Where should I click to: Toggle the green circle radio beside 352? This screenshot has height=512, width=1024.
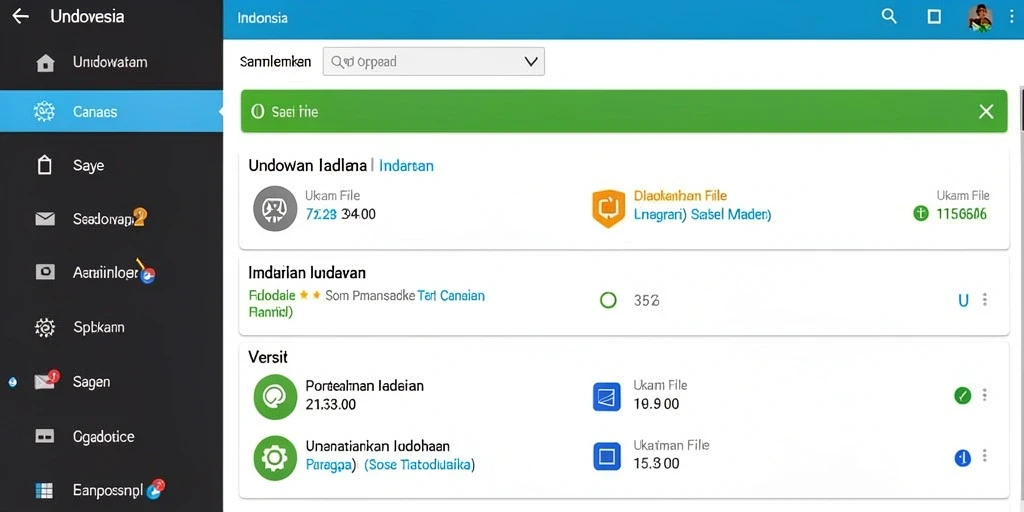[608, 300]
